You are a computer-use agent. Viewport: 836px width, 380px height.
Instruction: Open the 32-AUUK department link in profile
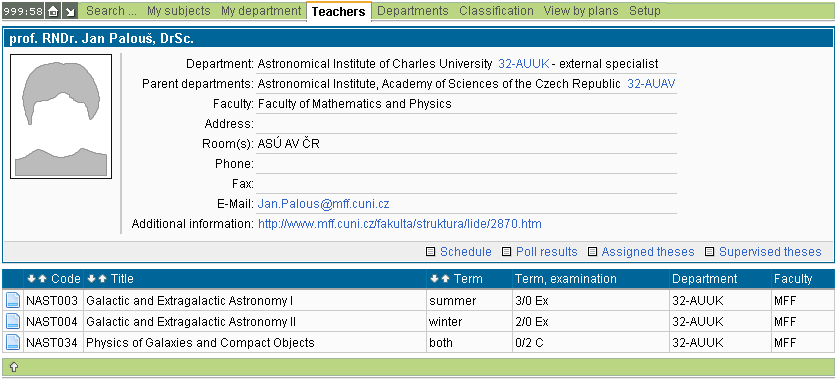524,64
